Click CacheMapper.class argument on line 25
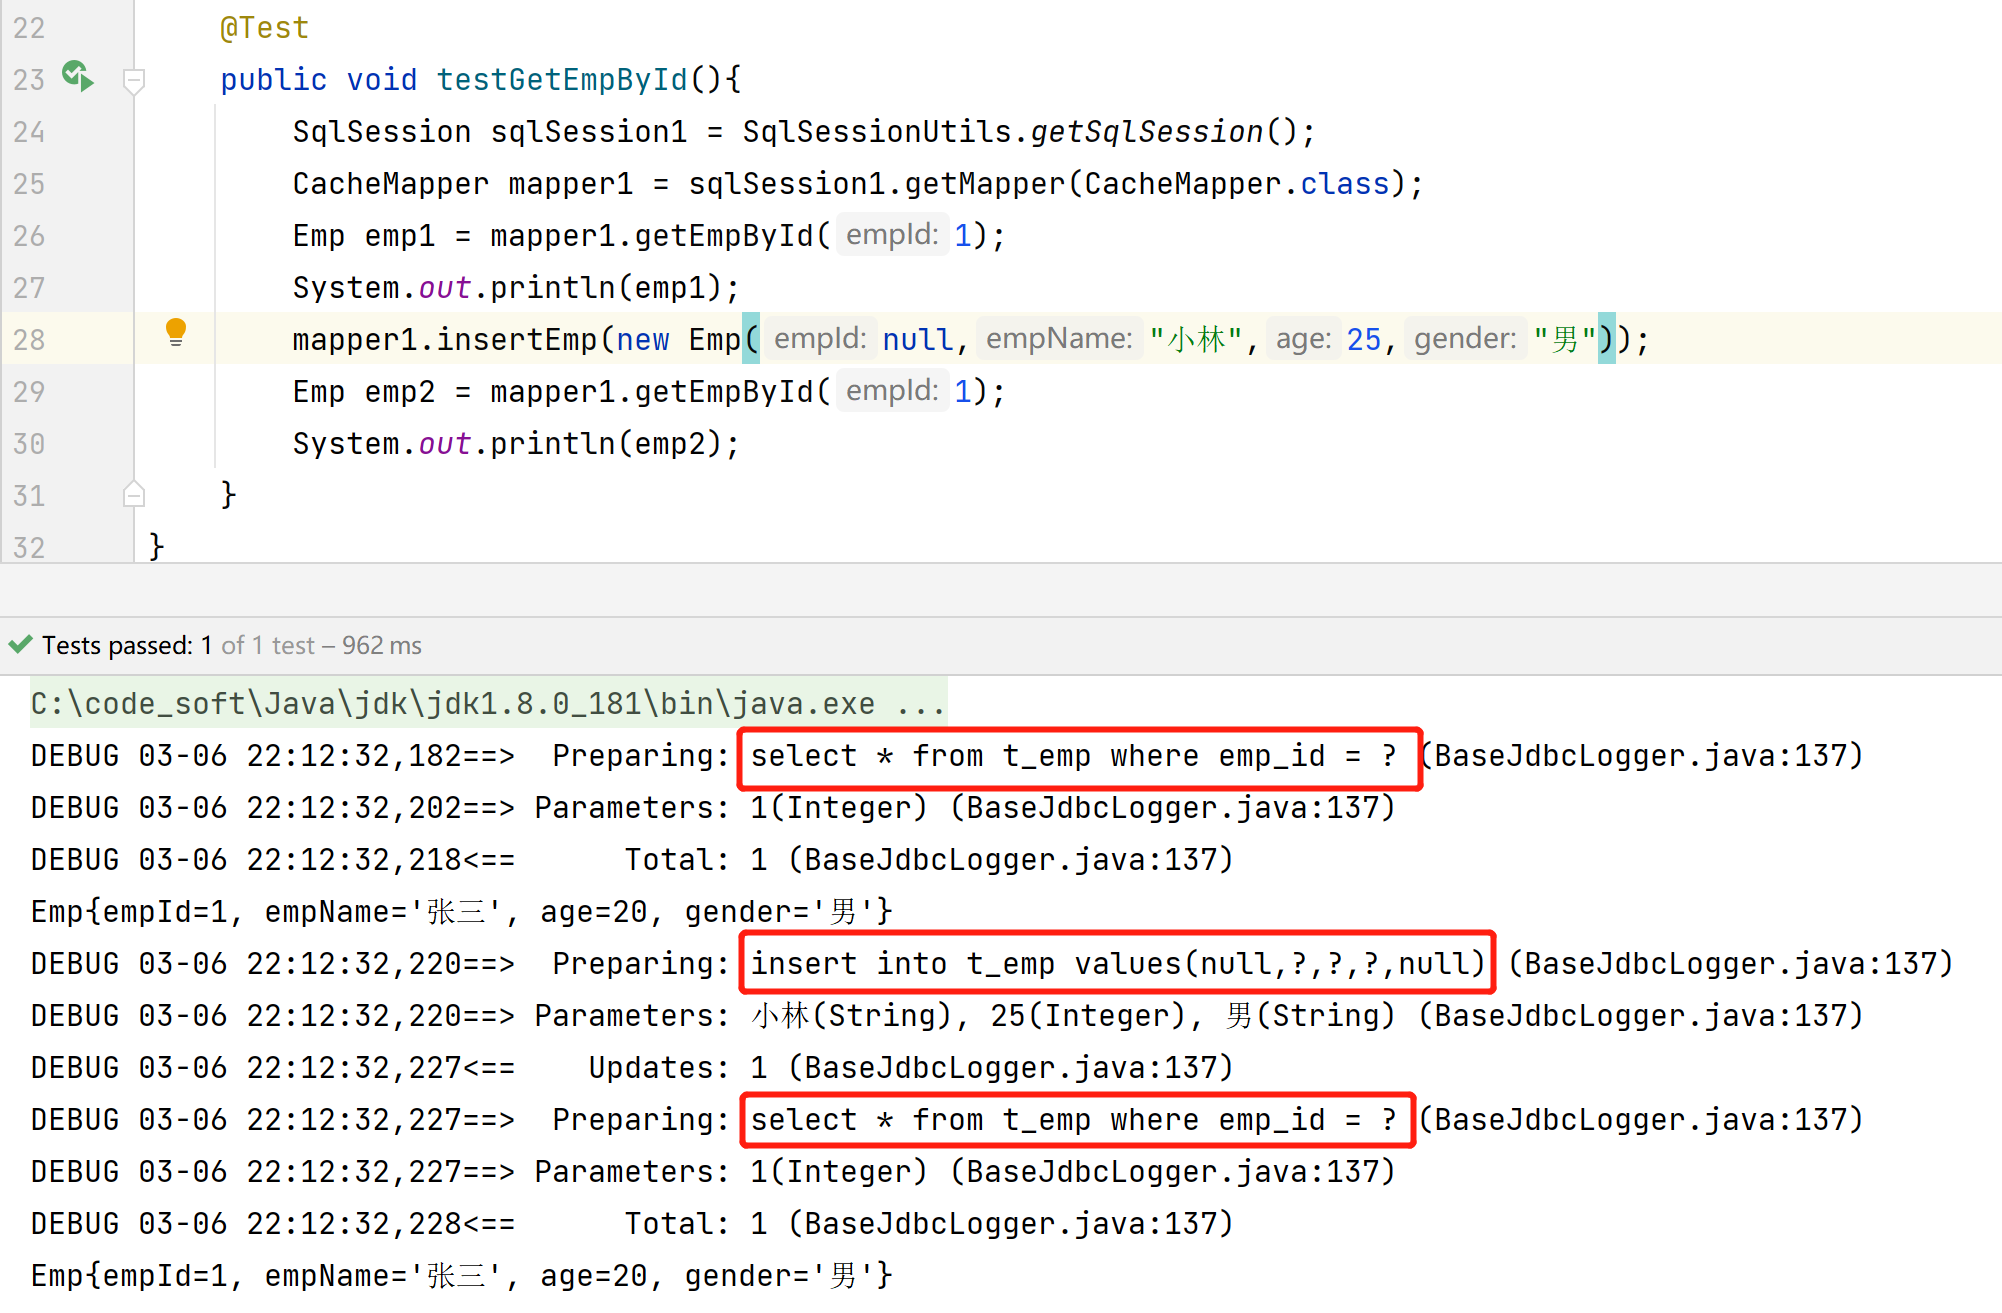The height and width of the screenshot is (1313, 2002). point(1237,184)
